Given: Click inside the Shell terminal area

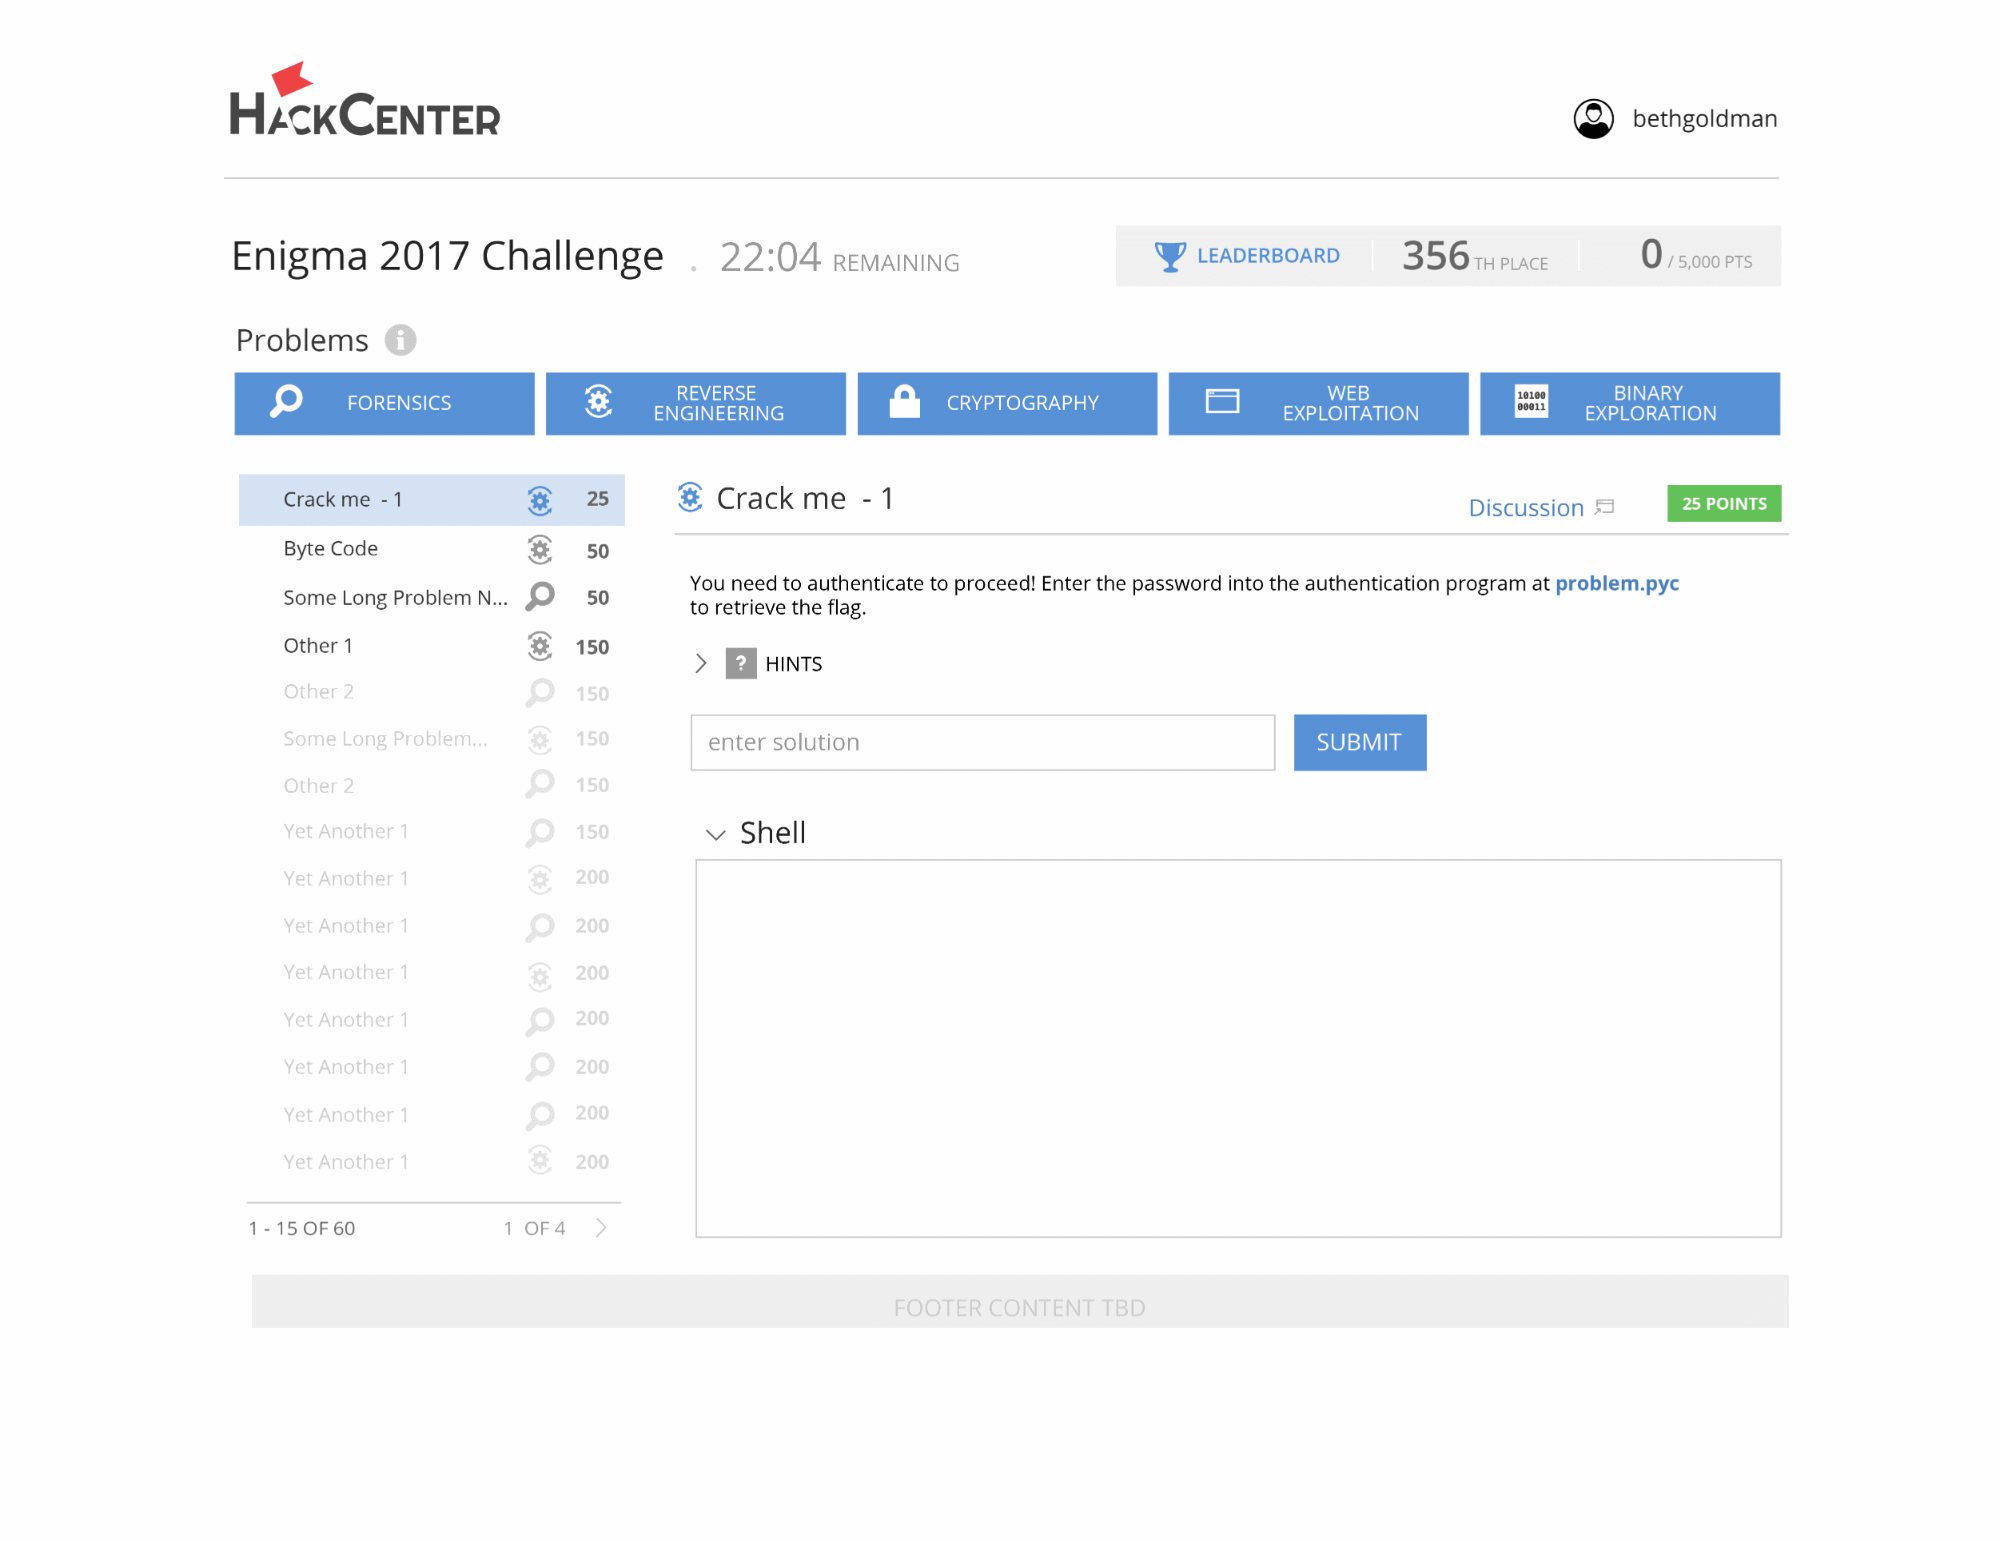Looking at the screenshot, I should [1238, 1048].
